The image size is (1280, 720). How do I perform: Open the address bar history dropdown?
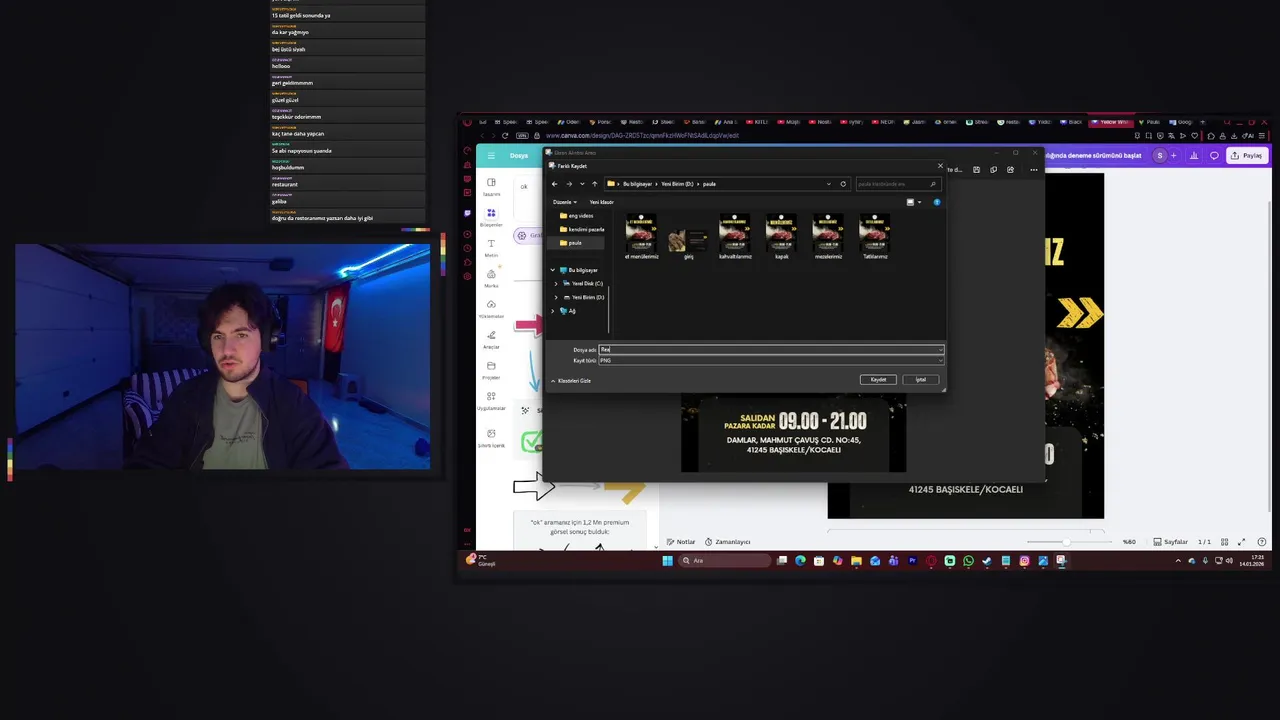[828, 184]
